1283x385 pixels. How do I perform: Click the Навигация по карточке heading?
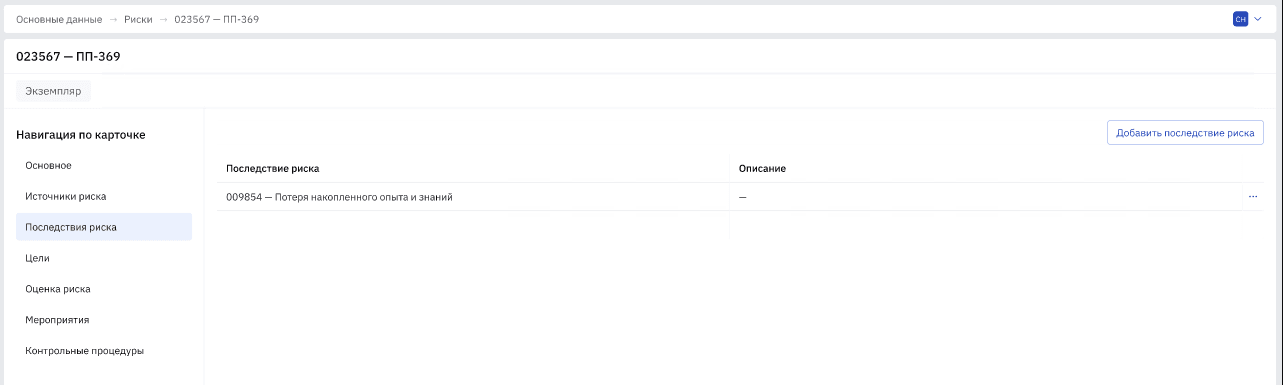point(81,134)
